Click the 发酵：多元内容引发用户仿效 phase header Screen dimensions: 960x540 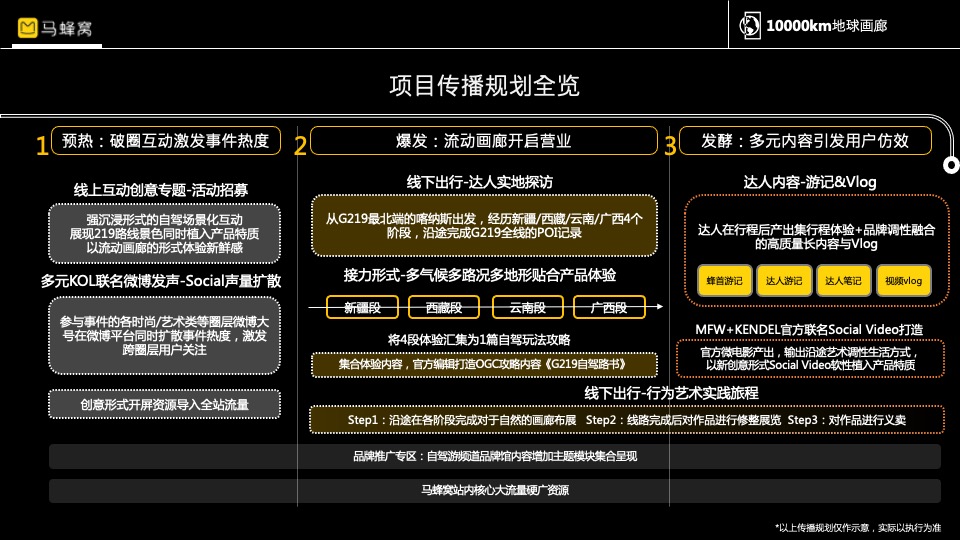[805, 141]
